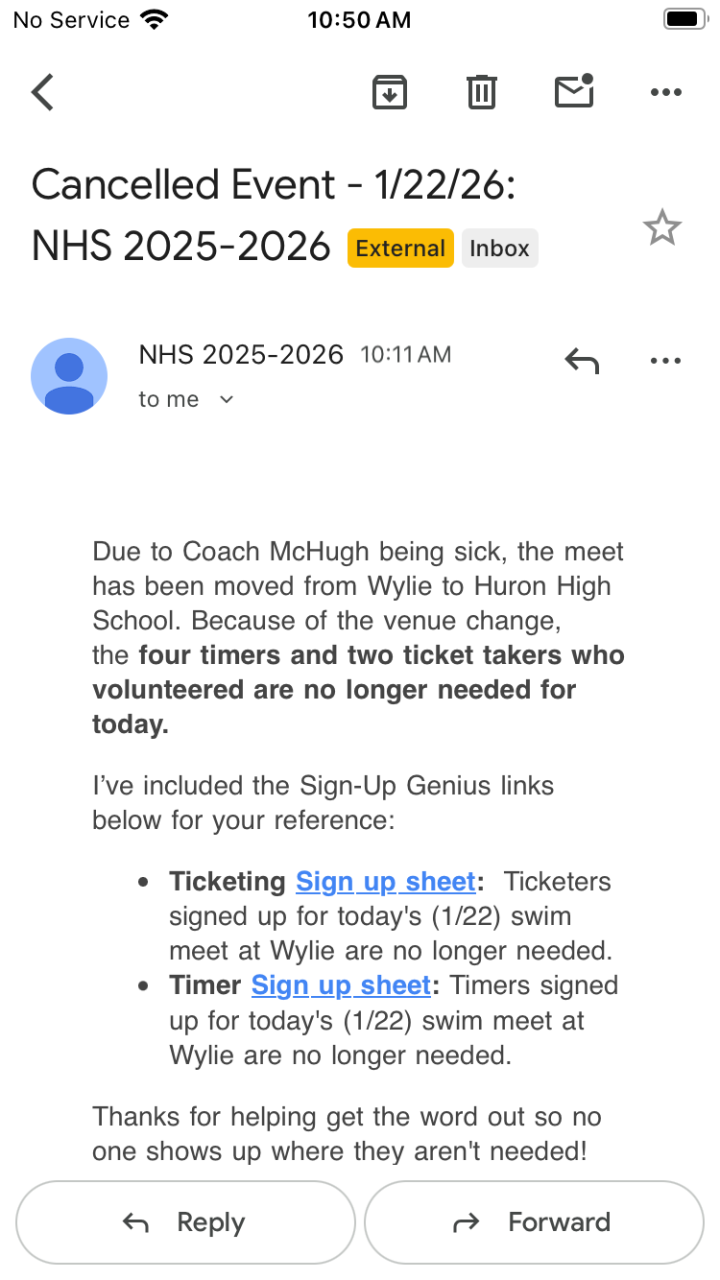Open the Ticketing Sign up sheet link
Viewport: 720px width, 1280px height.
click(385, 882)
